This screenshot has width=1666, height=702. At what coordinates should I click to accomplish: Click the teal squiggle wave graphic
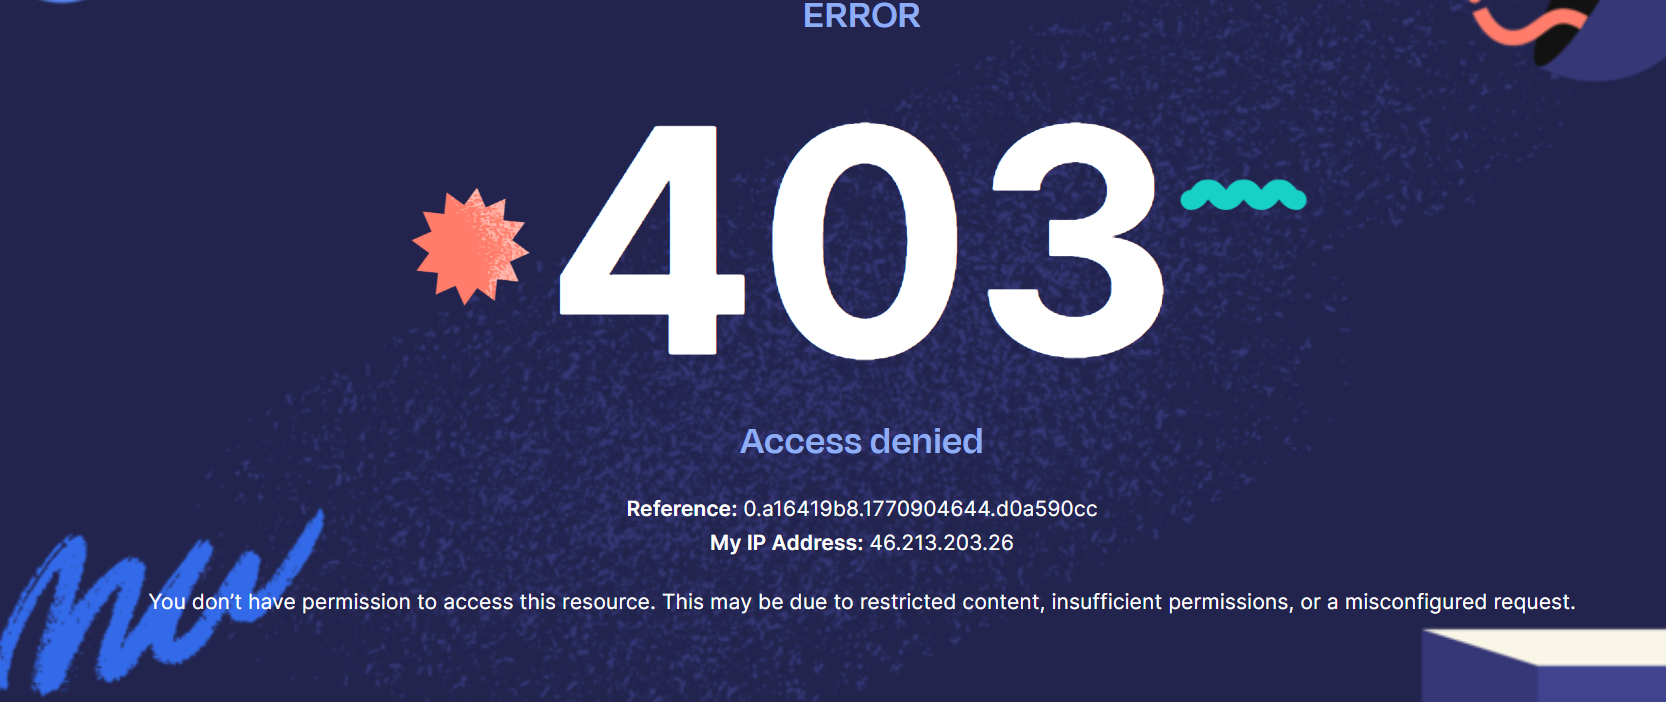[x=1243, y=195]
